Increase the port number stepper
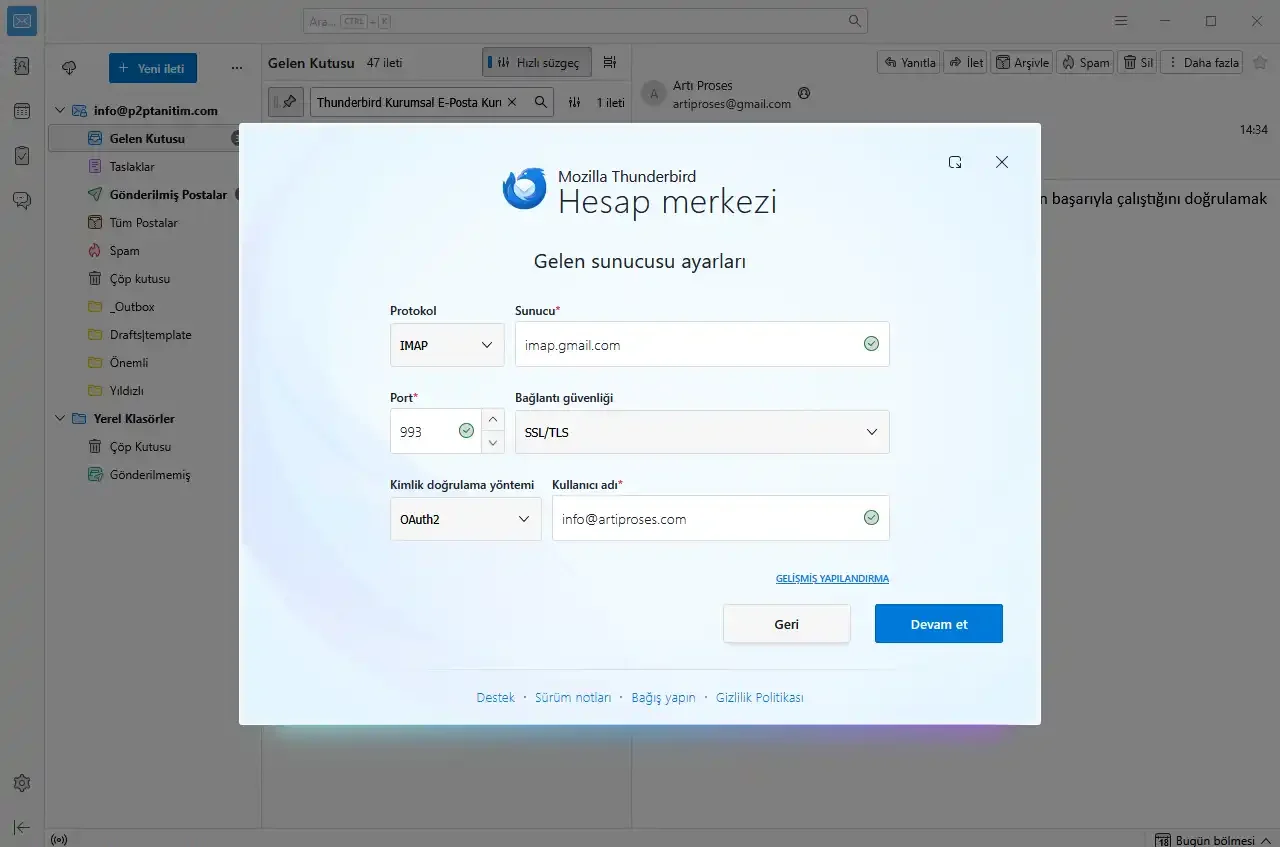Image resolution: width=1280 pixels, height=847 pixels. coord(493,420)
